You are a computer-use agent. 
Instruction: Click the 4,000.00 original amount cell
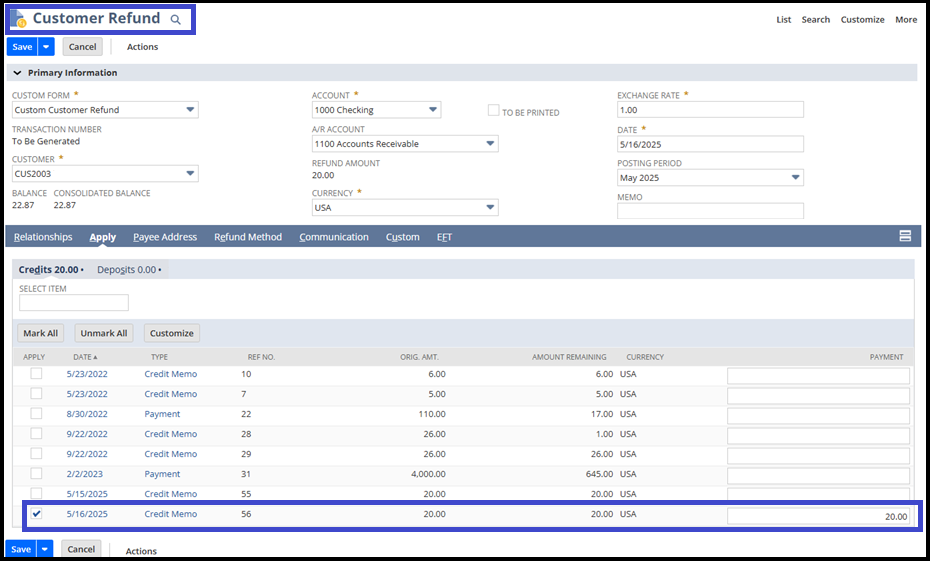[x=426, y=474]
